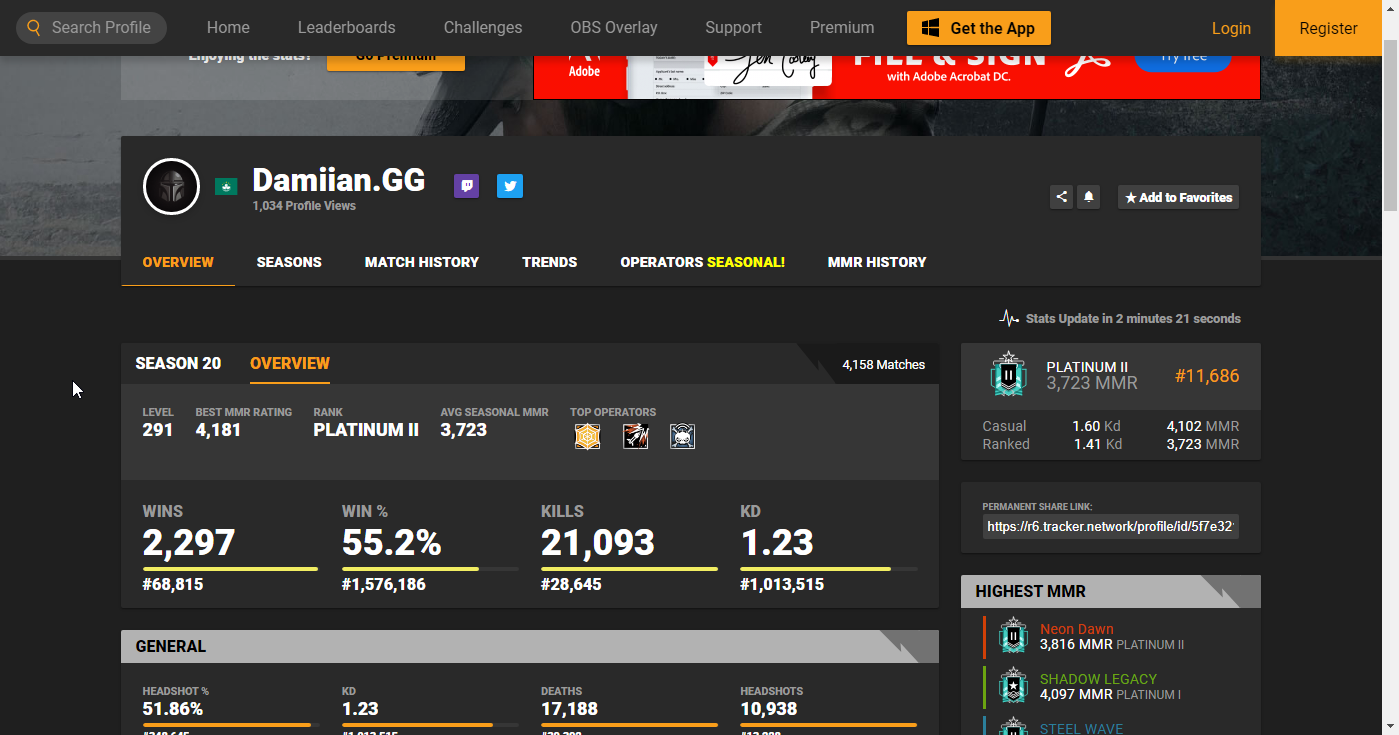Open the Seasons tab

coord(289,262)
